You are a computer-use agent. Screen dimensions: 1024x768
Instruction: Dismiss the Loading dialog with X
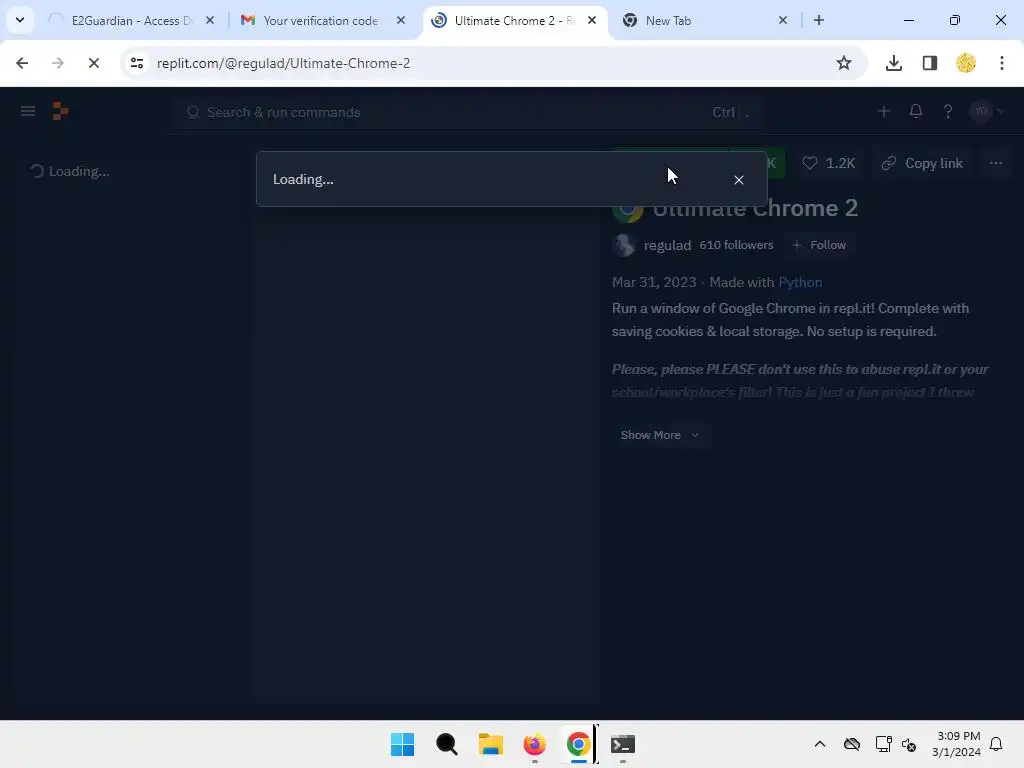point(739,180)
